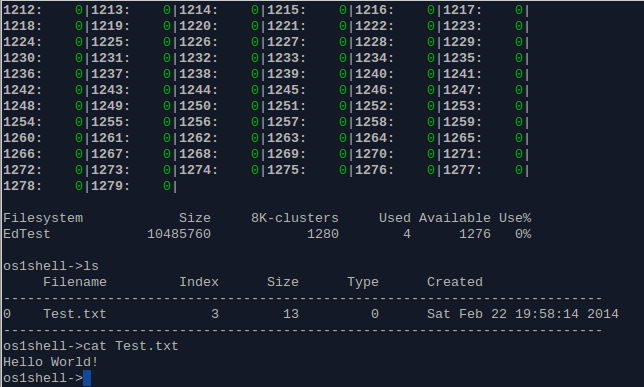Click cluster entry 1277 label
The height and width of the screenshot is (387, 644).
pyautogui.click(x=462, y=170)
